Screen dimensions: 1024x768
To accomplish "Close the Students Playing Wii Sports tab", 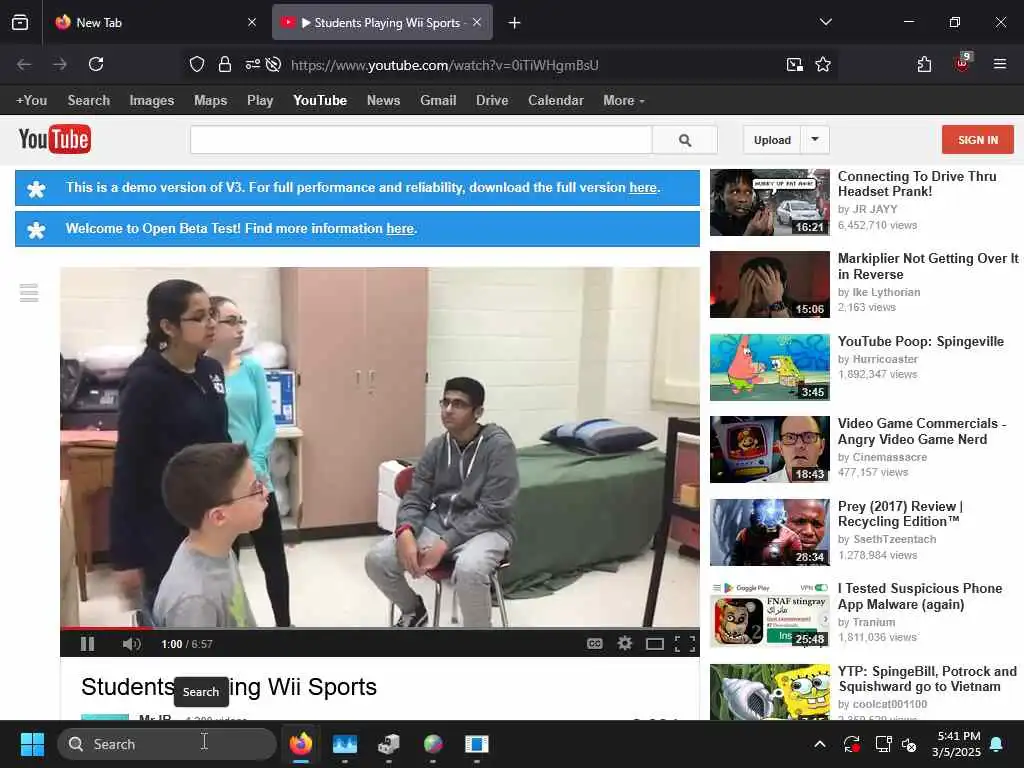I will [477, 22].
